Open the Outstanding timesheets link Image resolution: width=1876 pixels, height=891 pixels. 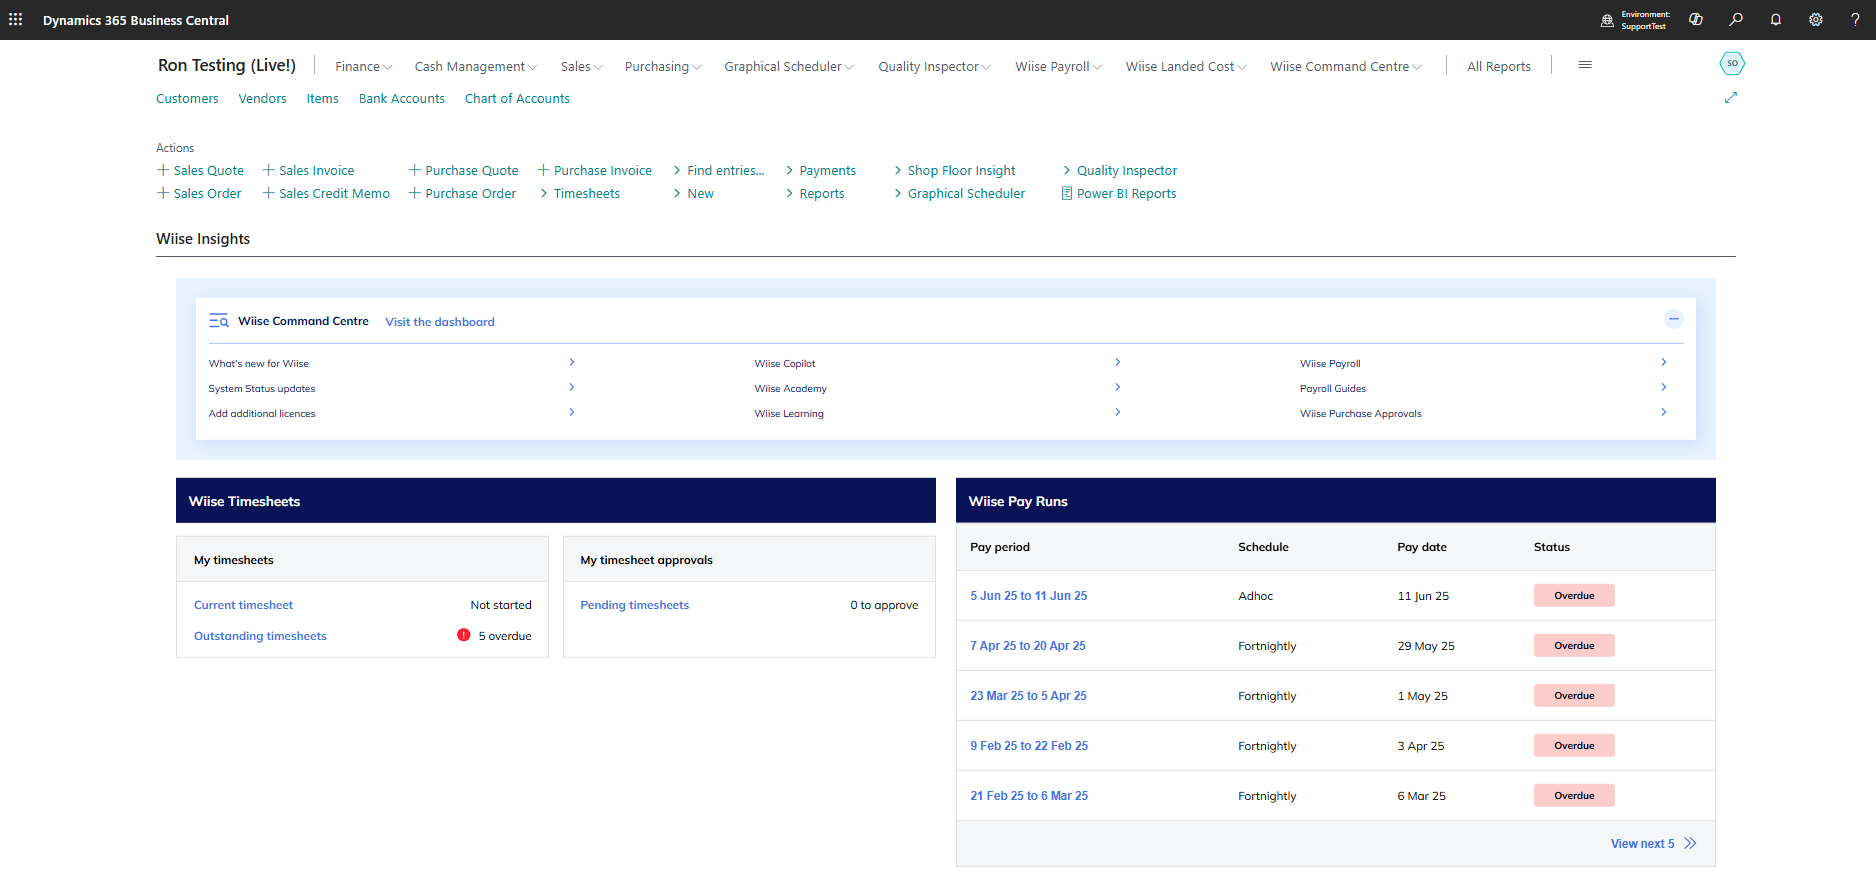260,636
